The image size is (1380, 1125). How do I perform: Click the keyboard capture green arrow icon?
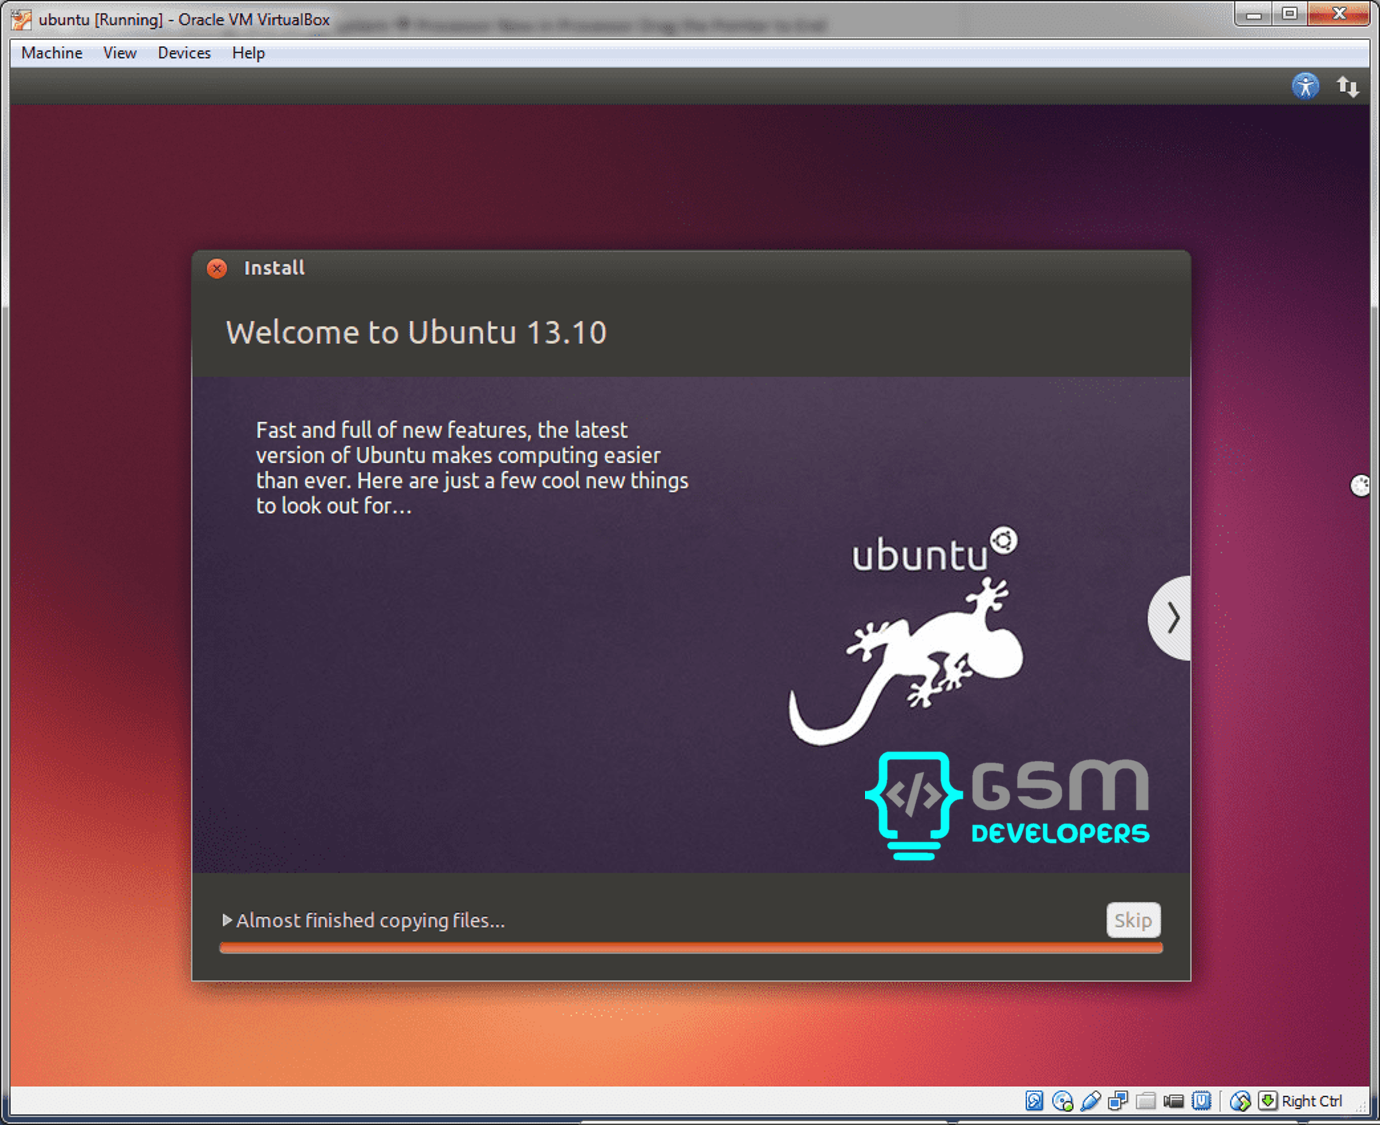(1268, 1101)
